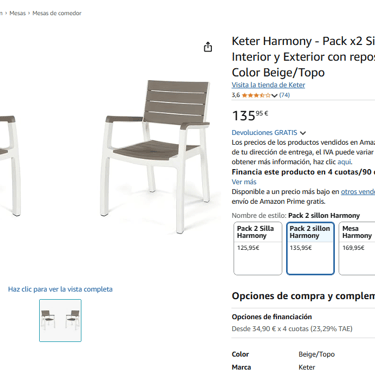Screen dimensions: 375x375
Task: Select Pack 2 Silla Harmony style
Action: [x=258, y=248]
